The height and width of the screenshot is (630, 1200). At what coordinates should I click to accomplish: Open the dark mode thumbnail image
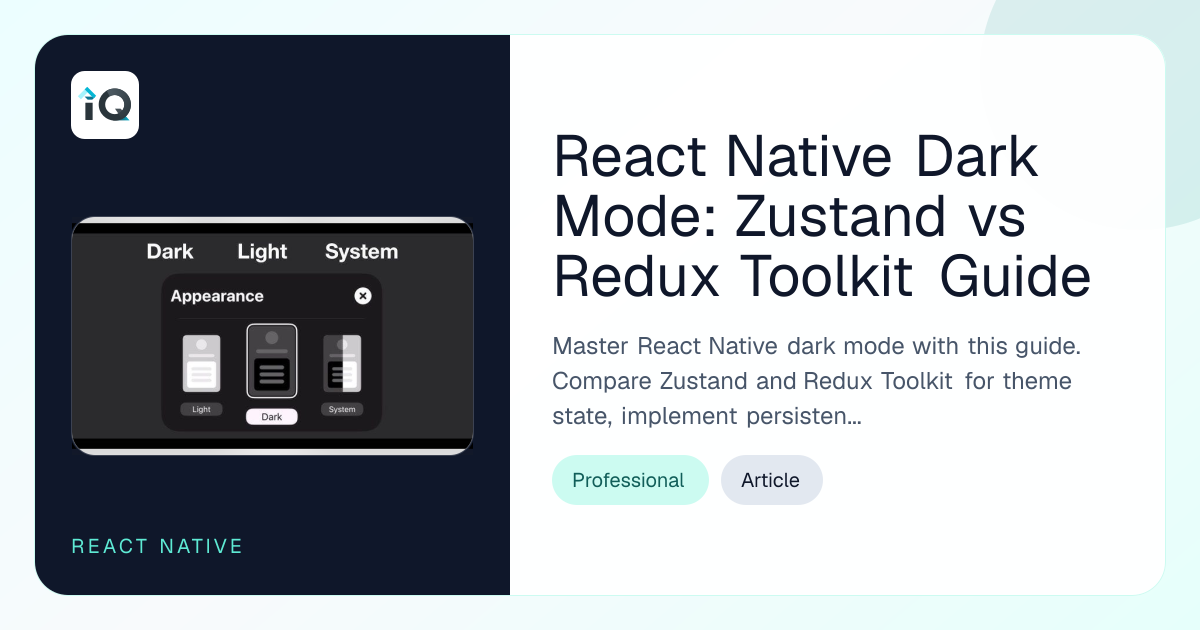(272, 336)
